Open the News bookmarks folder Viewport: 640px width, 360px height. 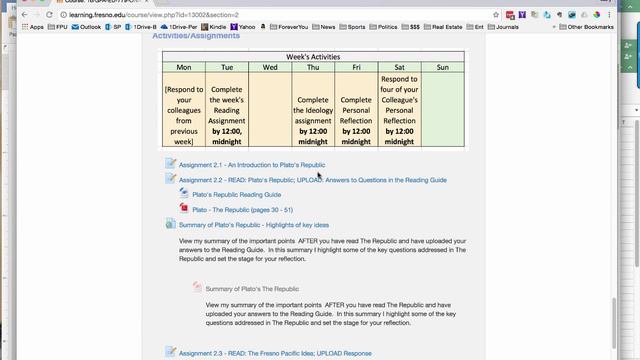point(324,27)
